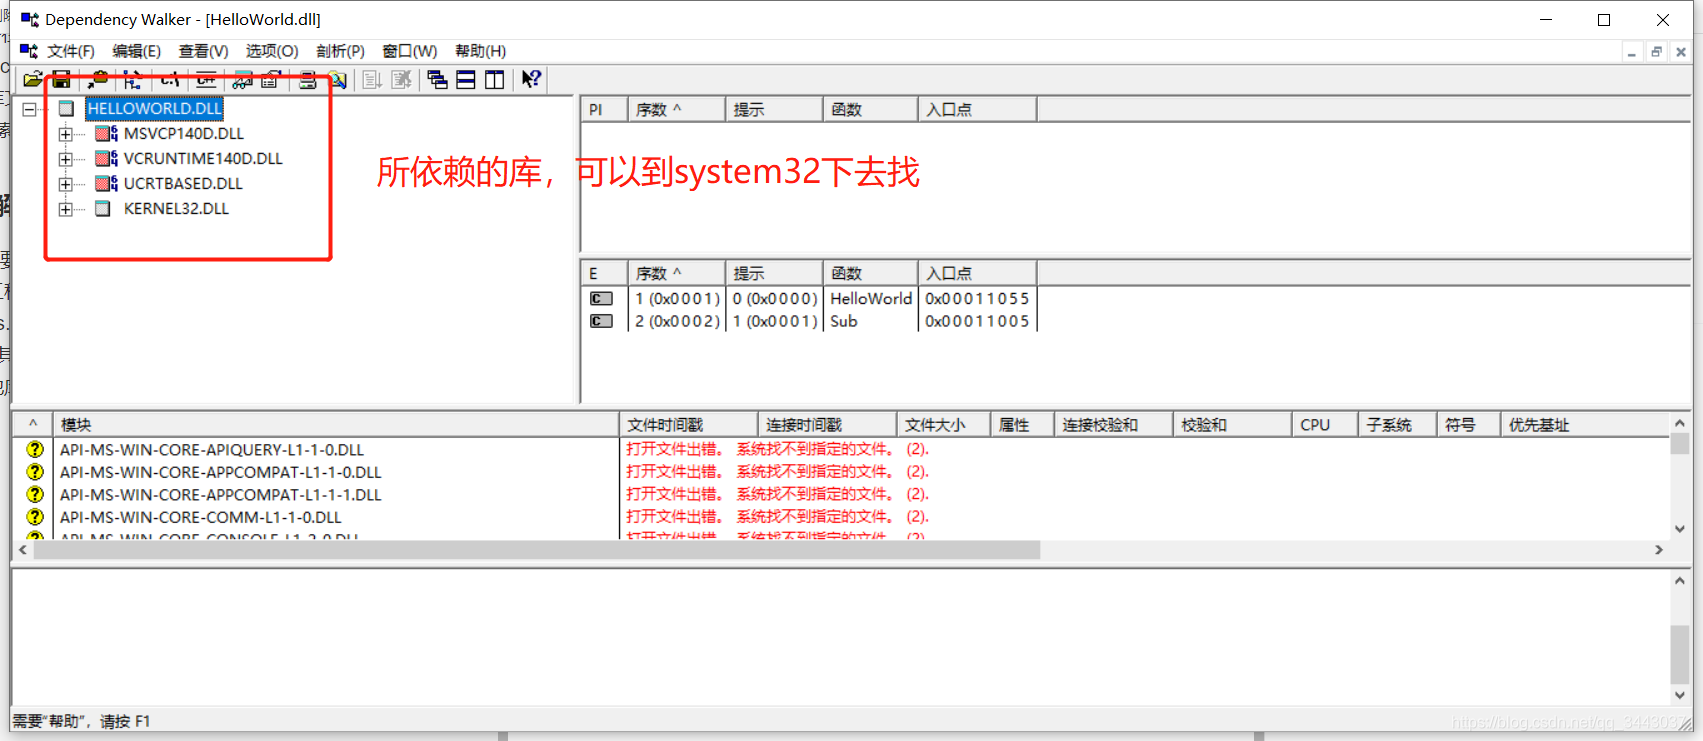
Task: Sort module list by 文件时间戳 column
Action: pos(688,425)
